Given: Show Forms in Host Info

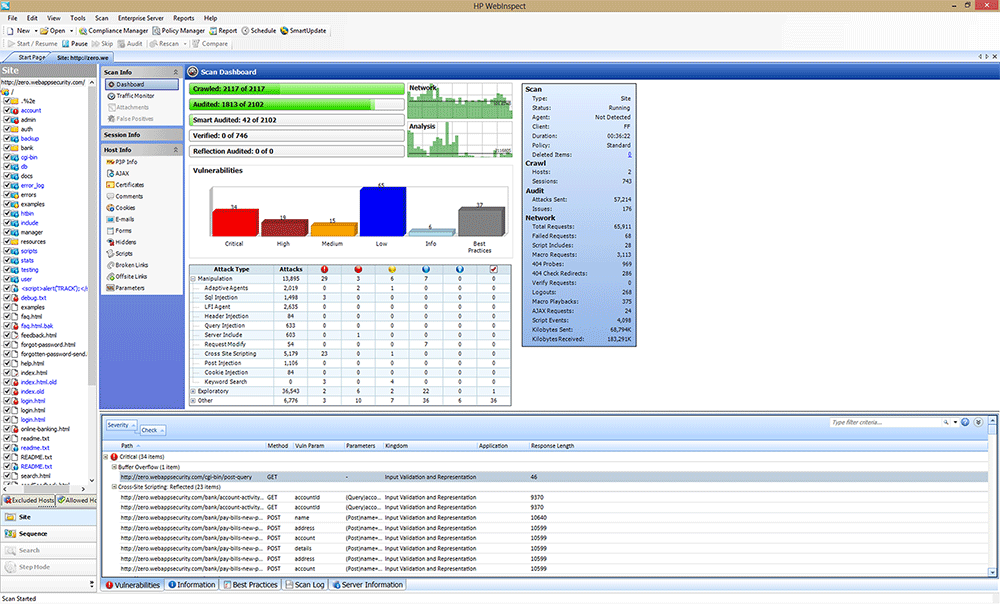Looking at the screenshot, I should click(119, 231).
